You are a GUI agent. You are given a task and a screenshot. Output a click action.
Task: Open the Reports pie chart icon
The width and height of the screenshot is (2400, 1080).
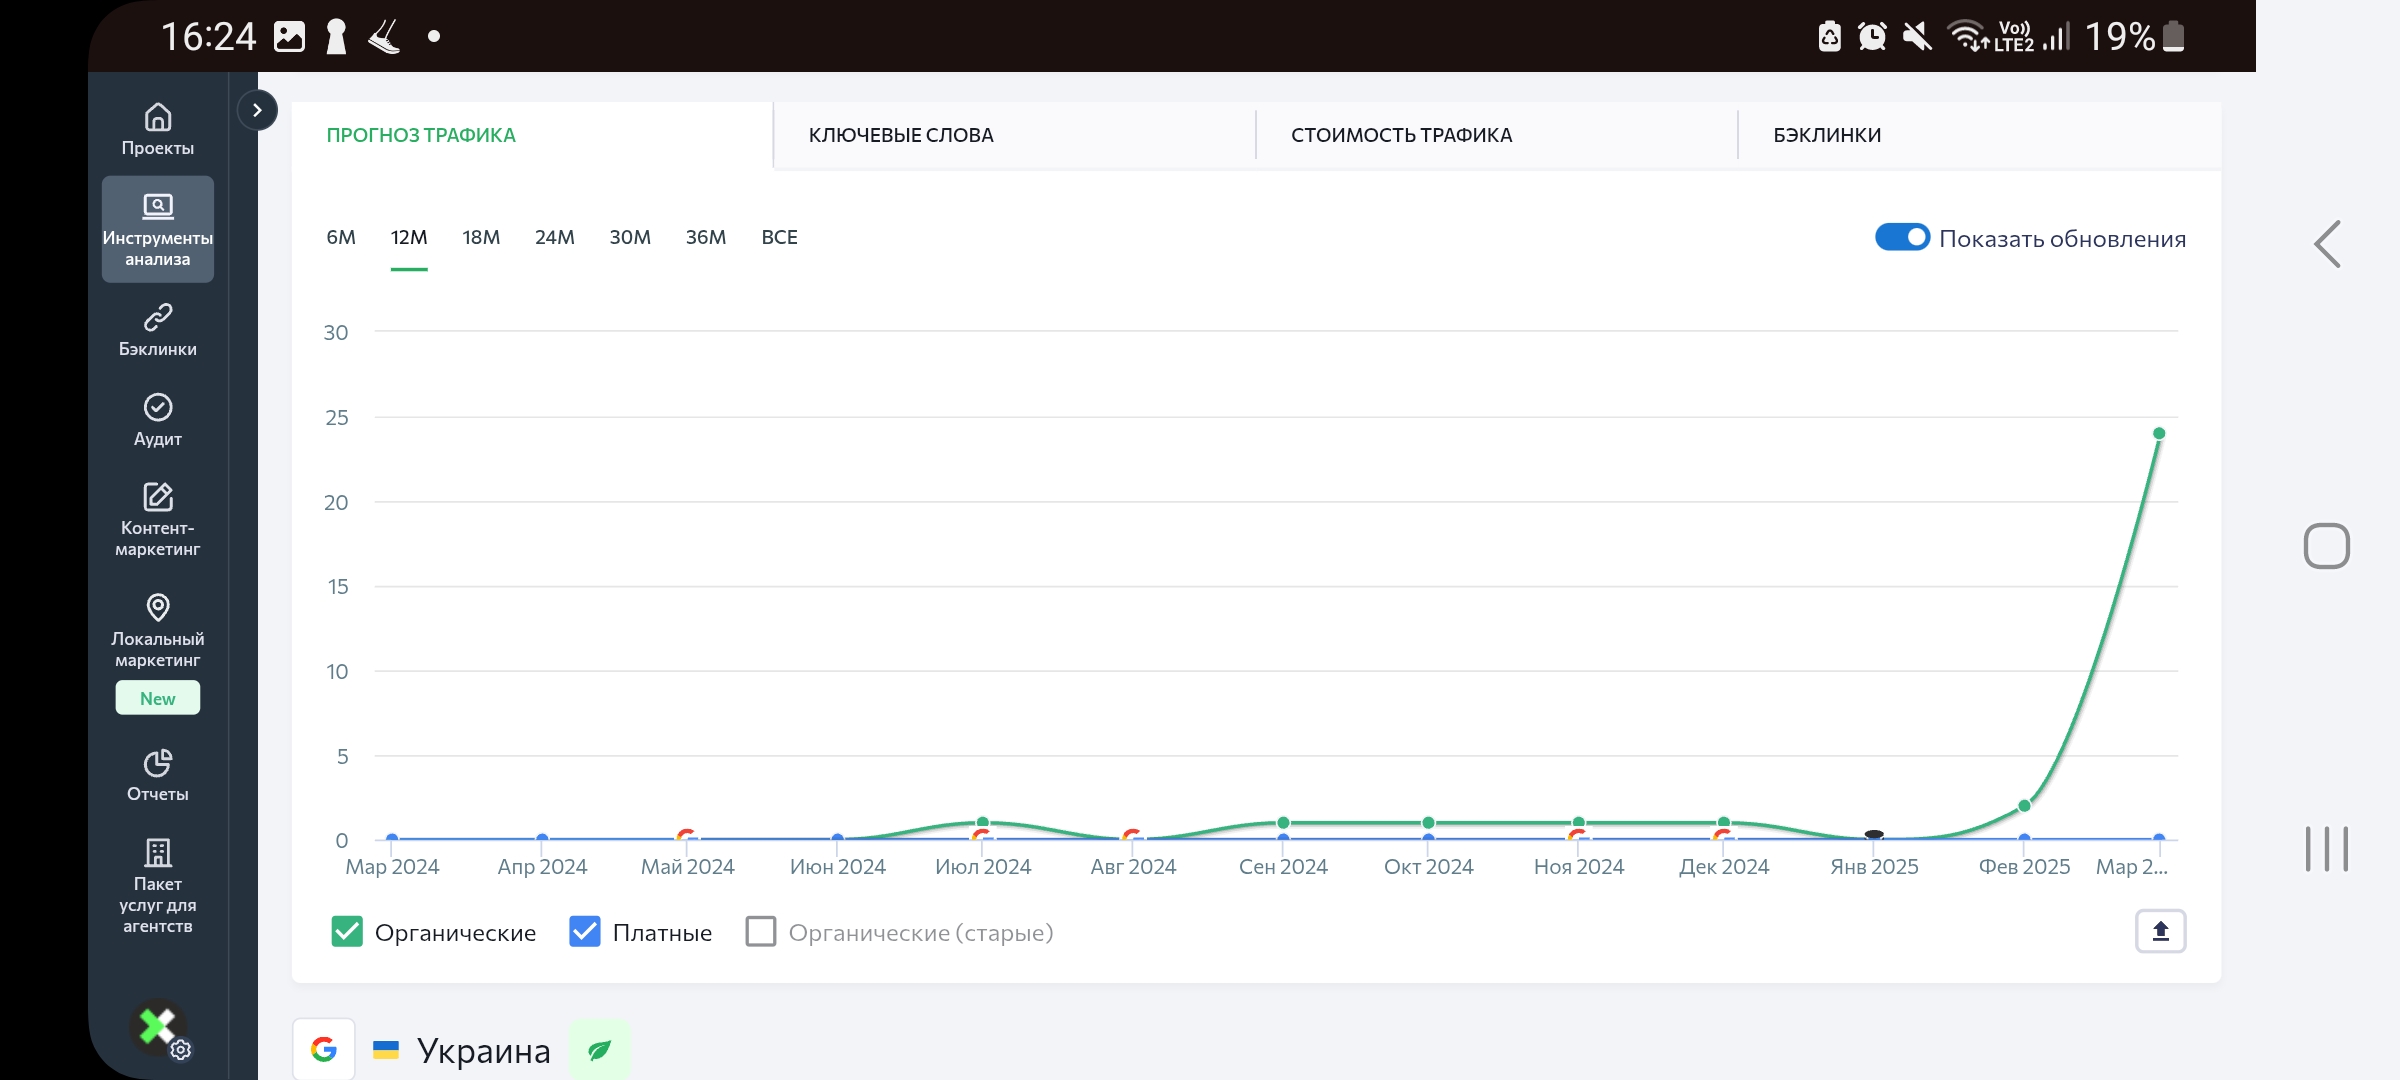pyautogui.click(x=158, y=763)
